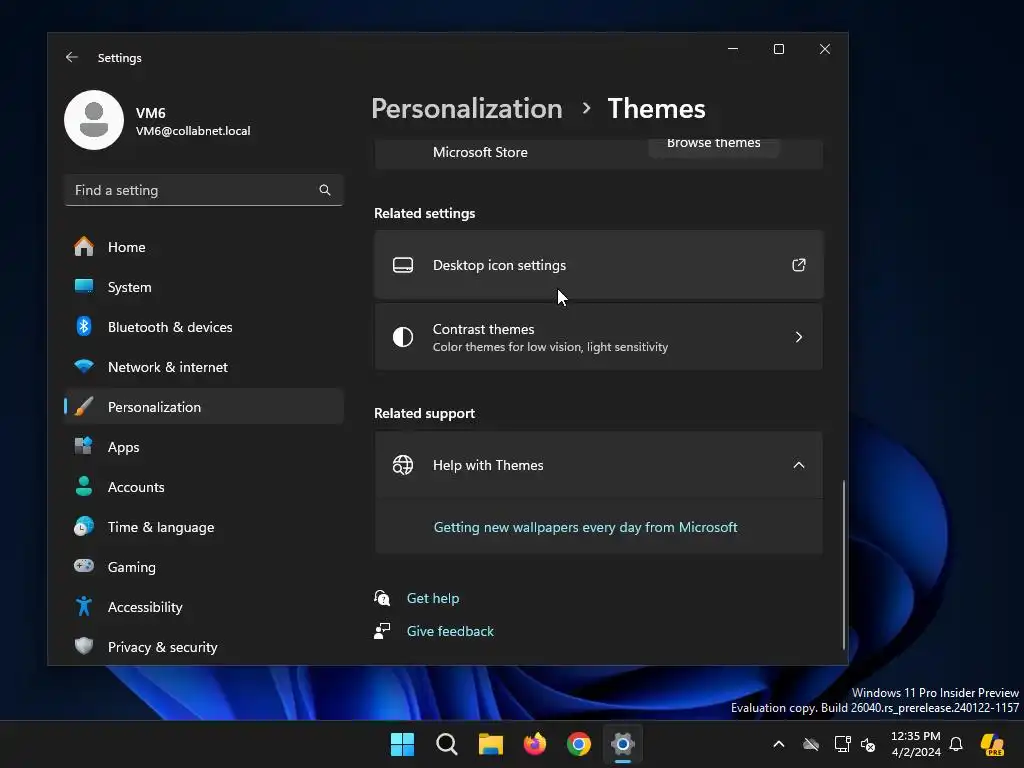Open the daily Microsoft wallpapers link
Screen dimensions: 1024x768
(585, 527)
